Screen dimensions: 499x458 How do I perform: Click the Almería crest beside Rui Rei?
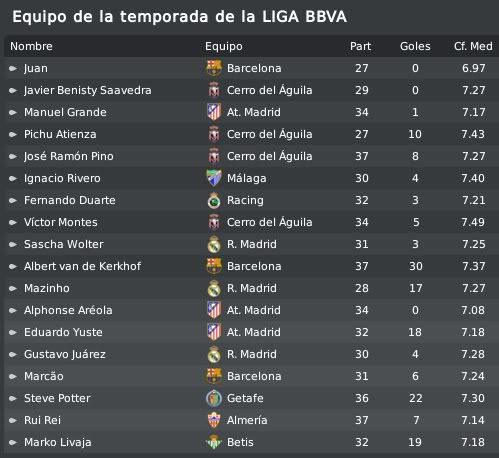click(214, 420)
